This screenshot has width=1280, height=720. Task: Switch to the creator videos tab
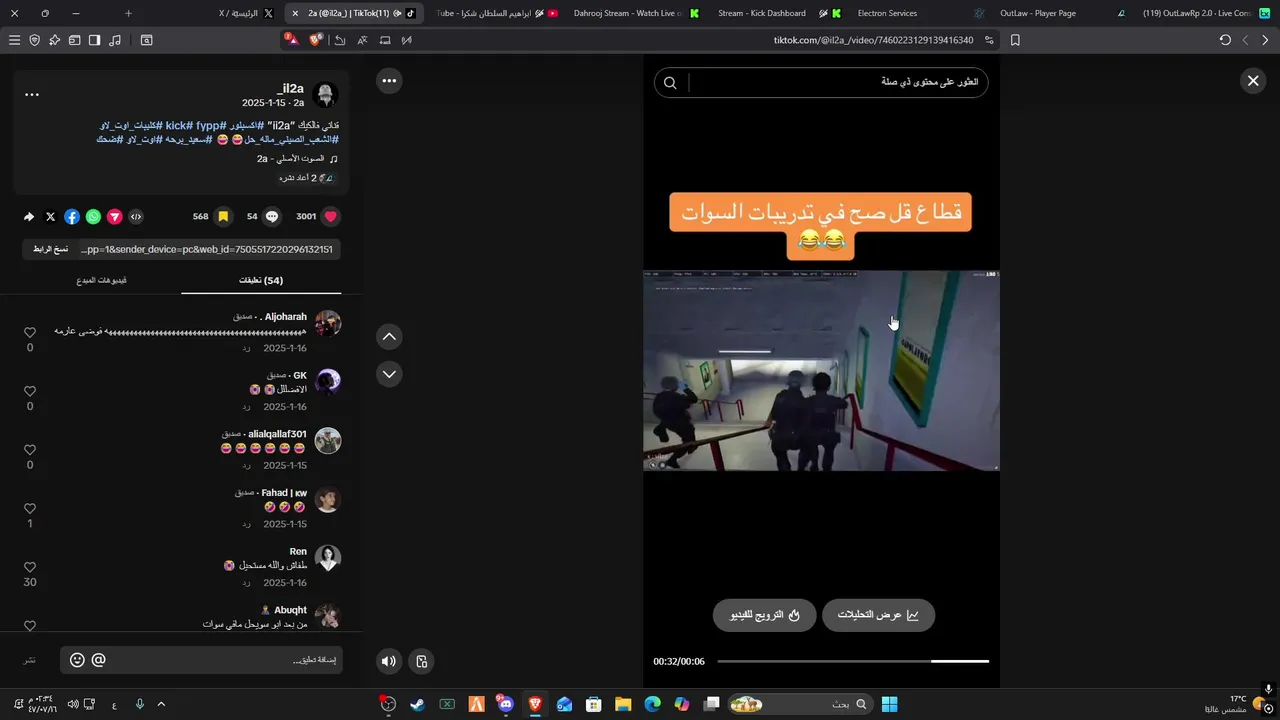101,280
